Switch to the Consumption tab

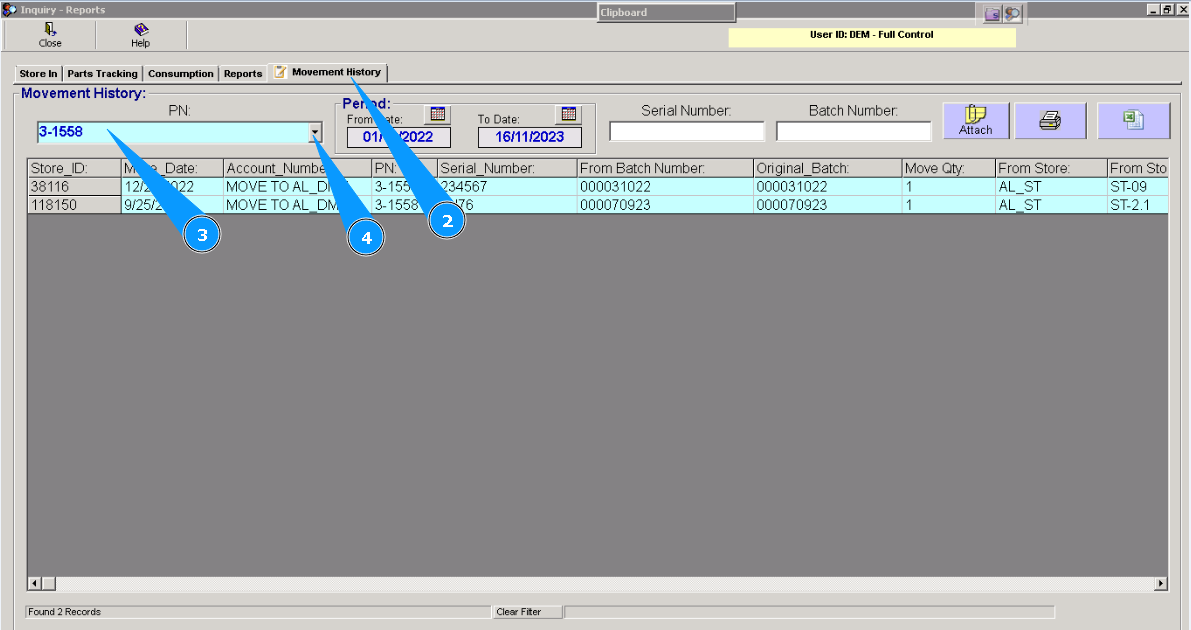[x=181, y=74]
